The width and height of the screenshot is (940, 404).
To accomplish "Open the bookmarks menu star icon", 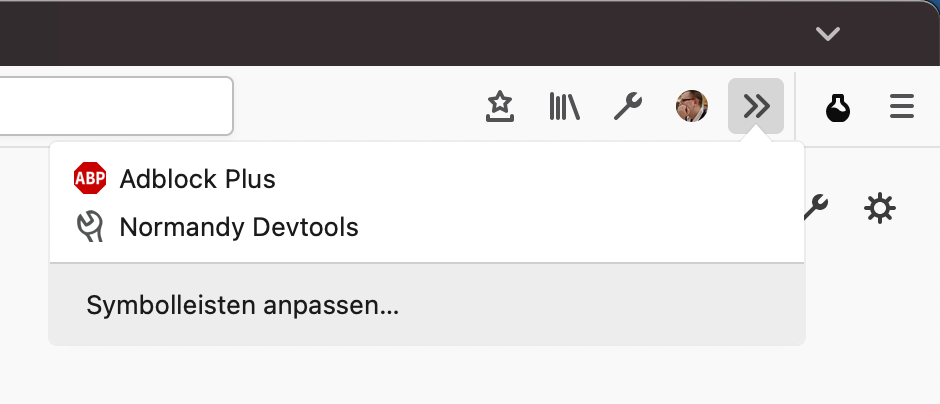I will [x=500, y=106].
